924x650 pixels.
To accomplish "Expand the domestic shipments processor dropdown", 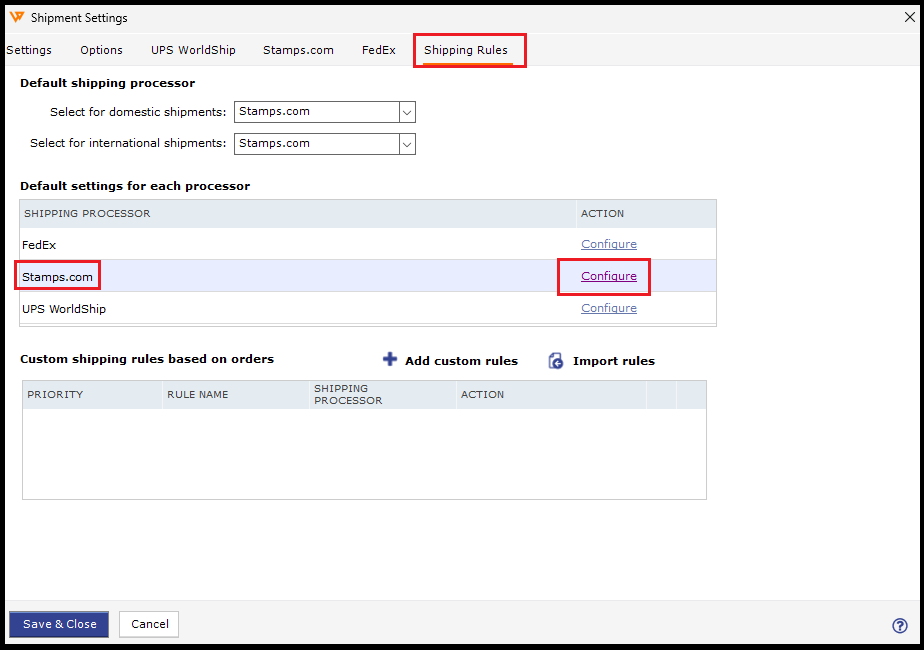I will pyautogui.click(x=406, y=112).
